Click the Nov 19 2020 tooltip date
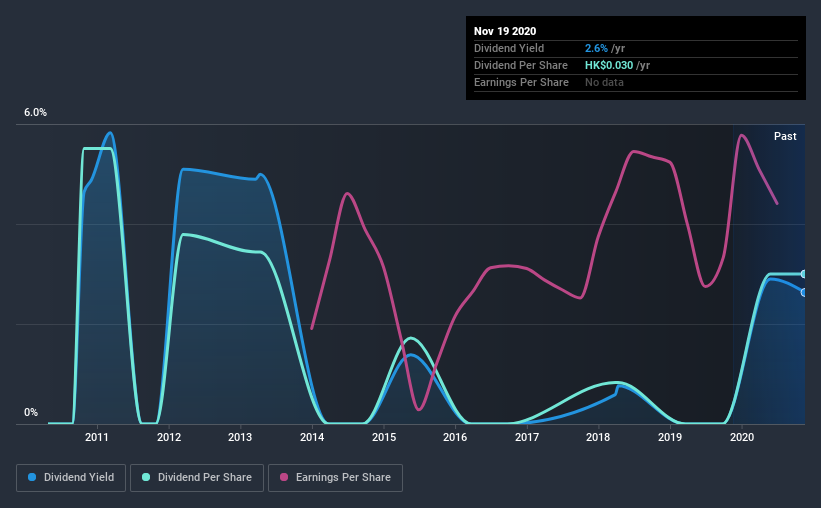 coord(505,31)
